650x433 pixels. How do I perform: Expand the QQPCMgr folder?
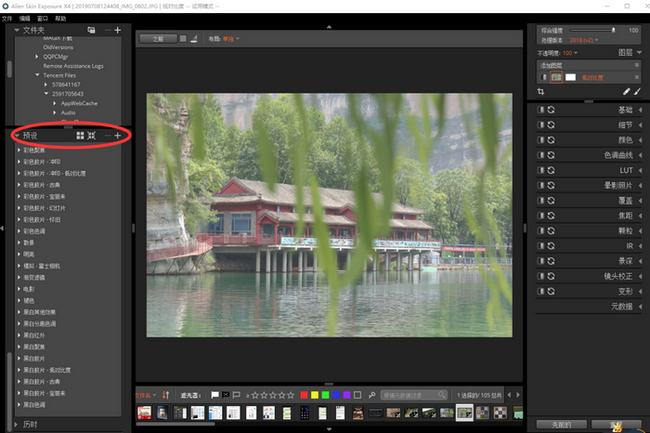point(37,56)
